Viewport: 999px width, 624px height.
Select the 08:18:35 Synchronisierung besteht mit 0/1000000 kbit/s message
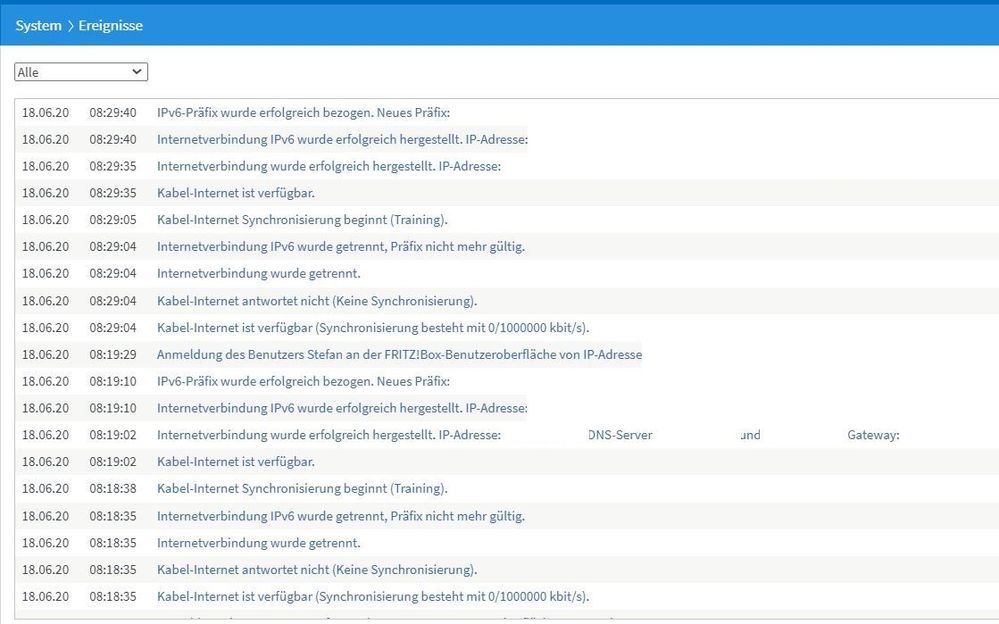click(373, 597)
